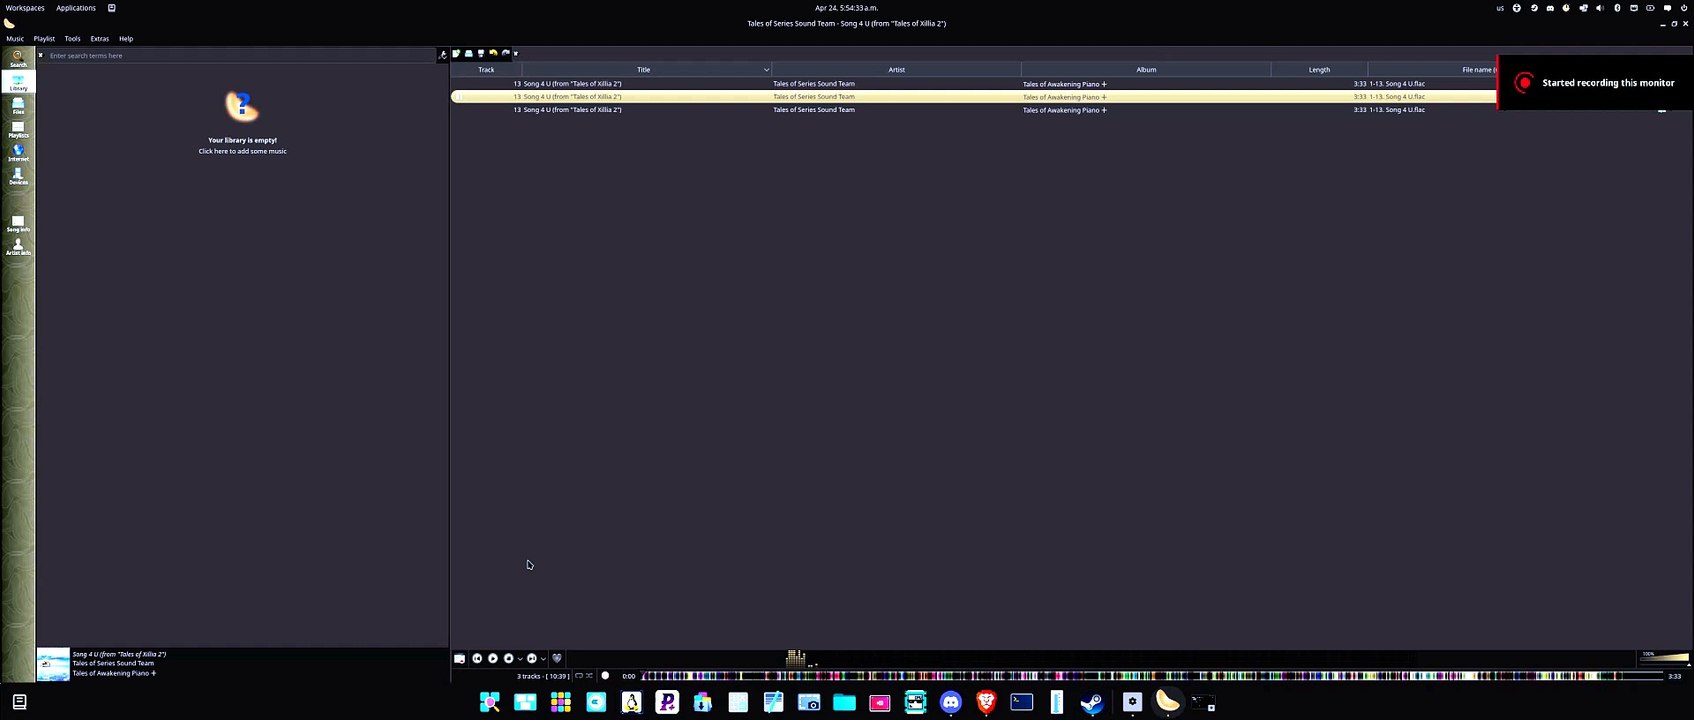Sort playlist by the Album column header
This screenshot has width=1694, height=720.
click(x=1146, y=70)
